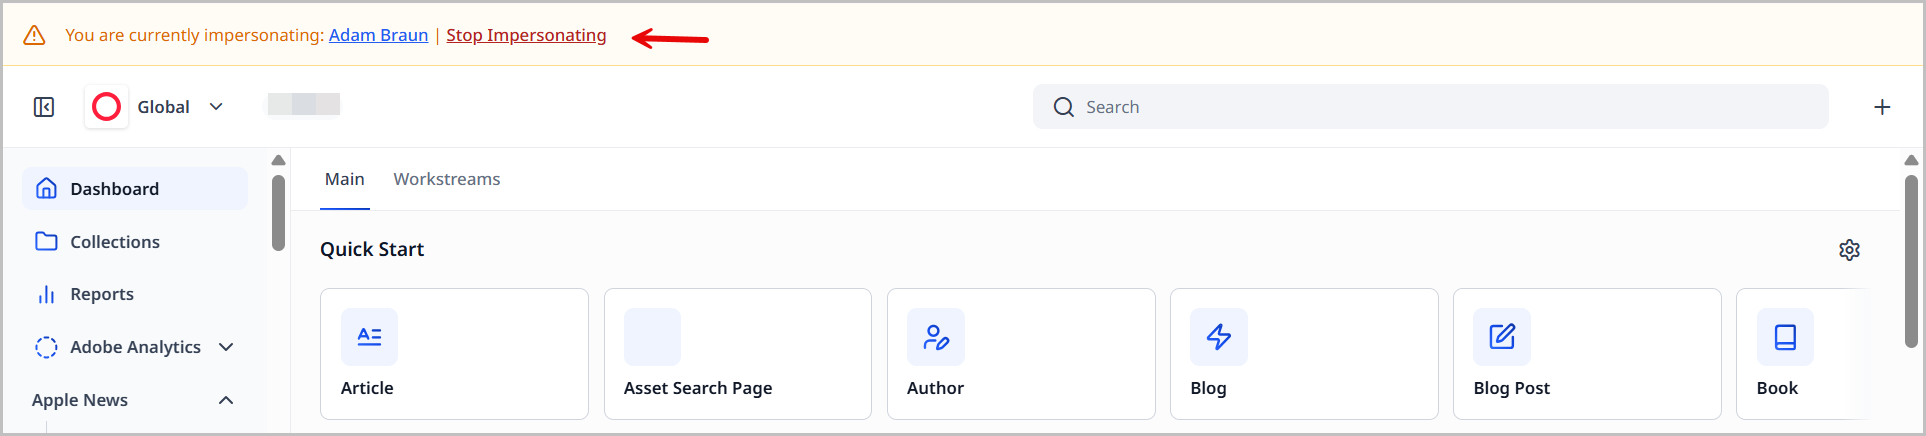
Task: Open Collections in the sidebar
Action: pyautogui.click(x=114, y=242)
